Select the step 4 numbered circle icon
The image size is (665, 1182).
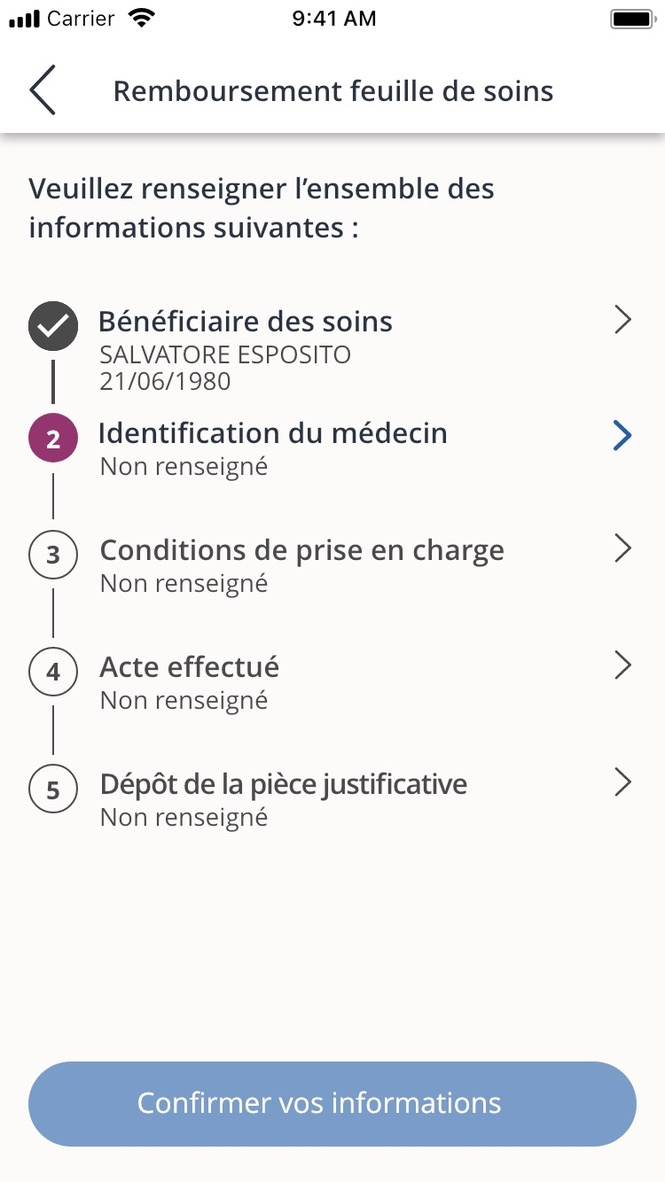[52, 672]
